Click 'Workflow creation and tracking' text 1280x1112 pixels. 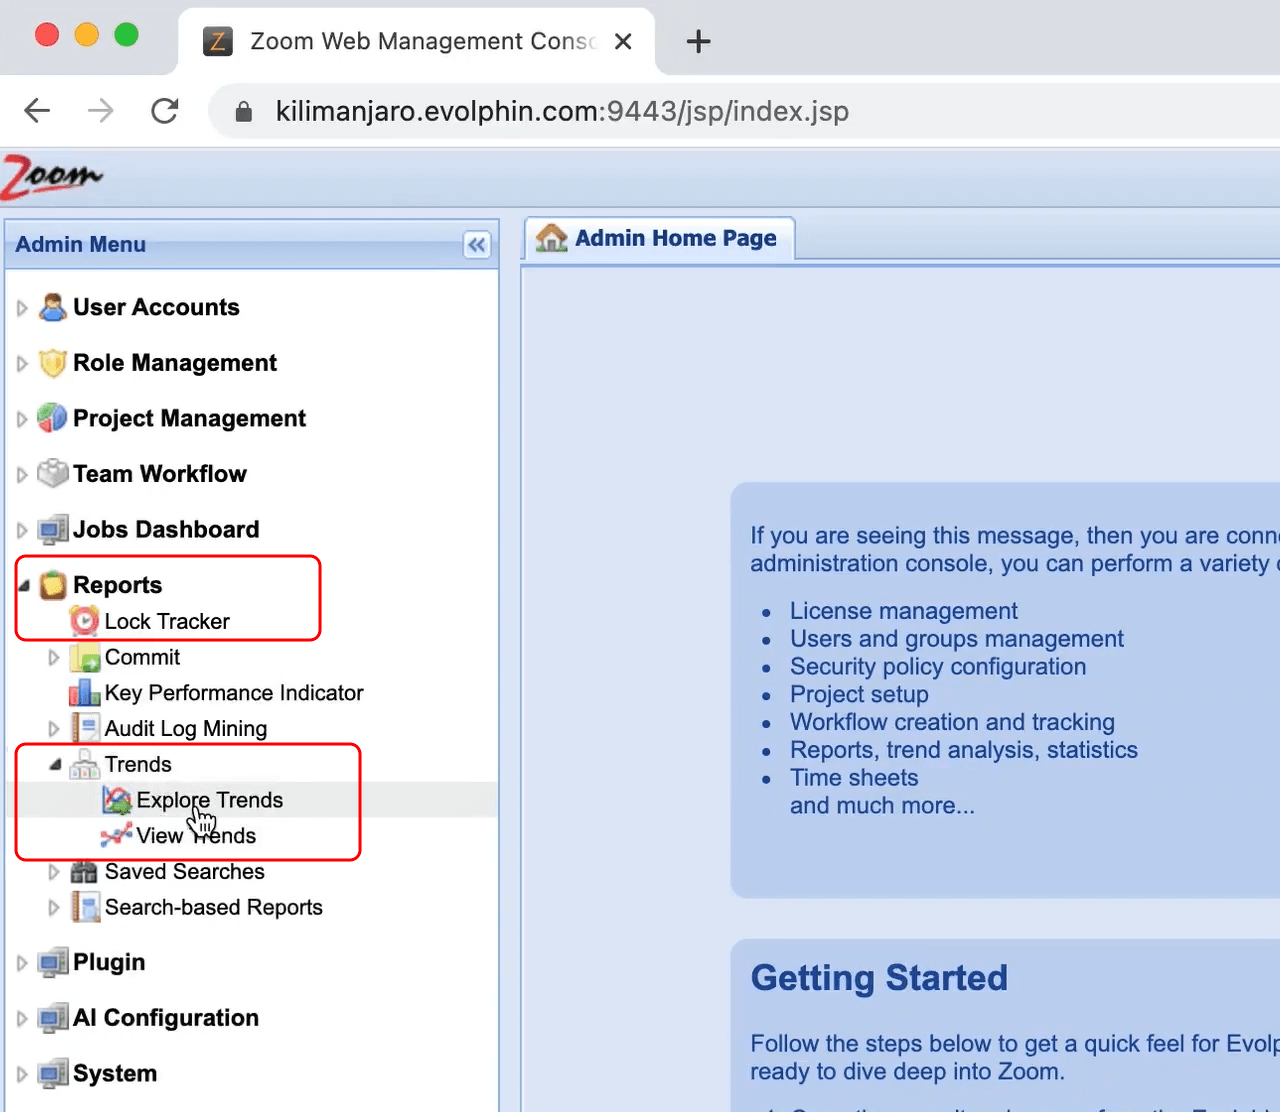click(x=952, y=722)
